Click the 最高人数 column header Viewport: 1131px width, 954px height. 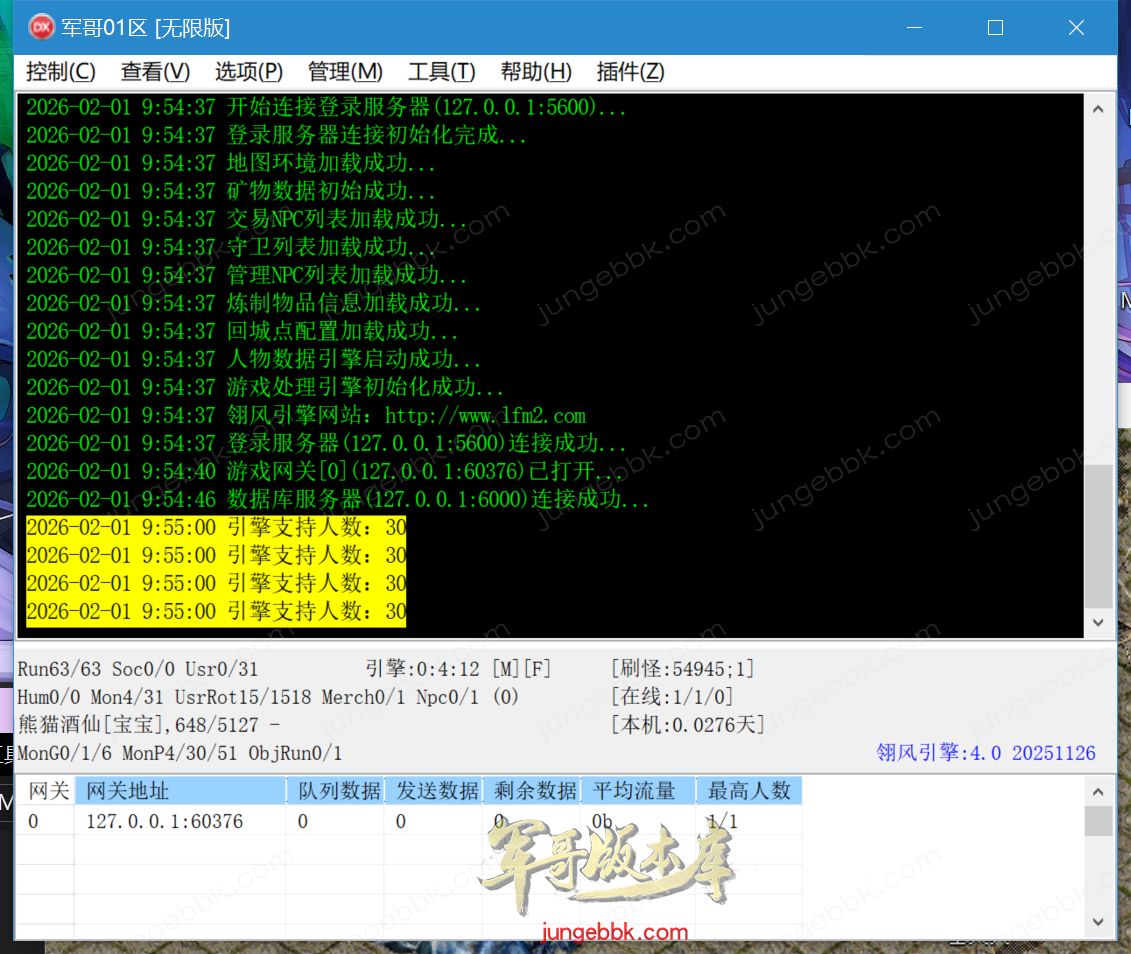click(x=749, y=791)
